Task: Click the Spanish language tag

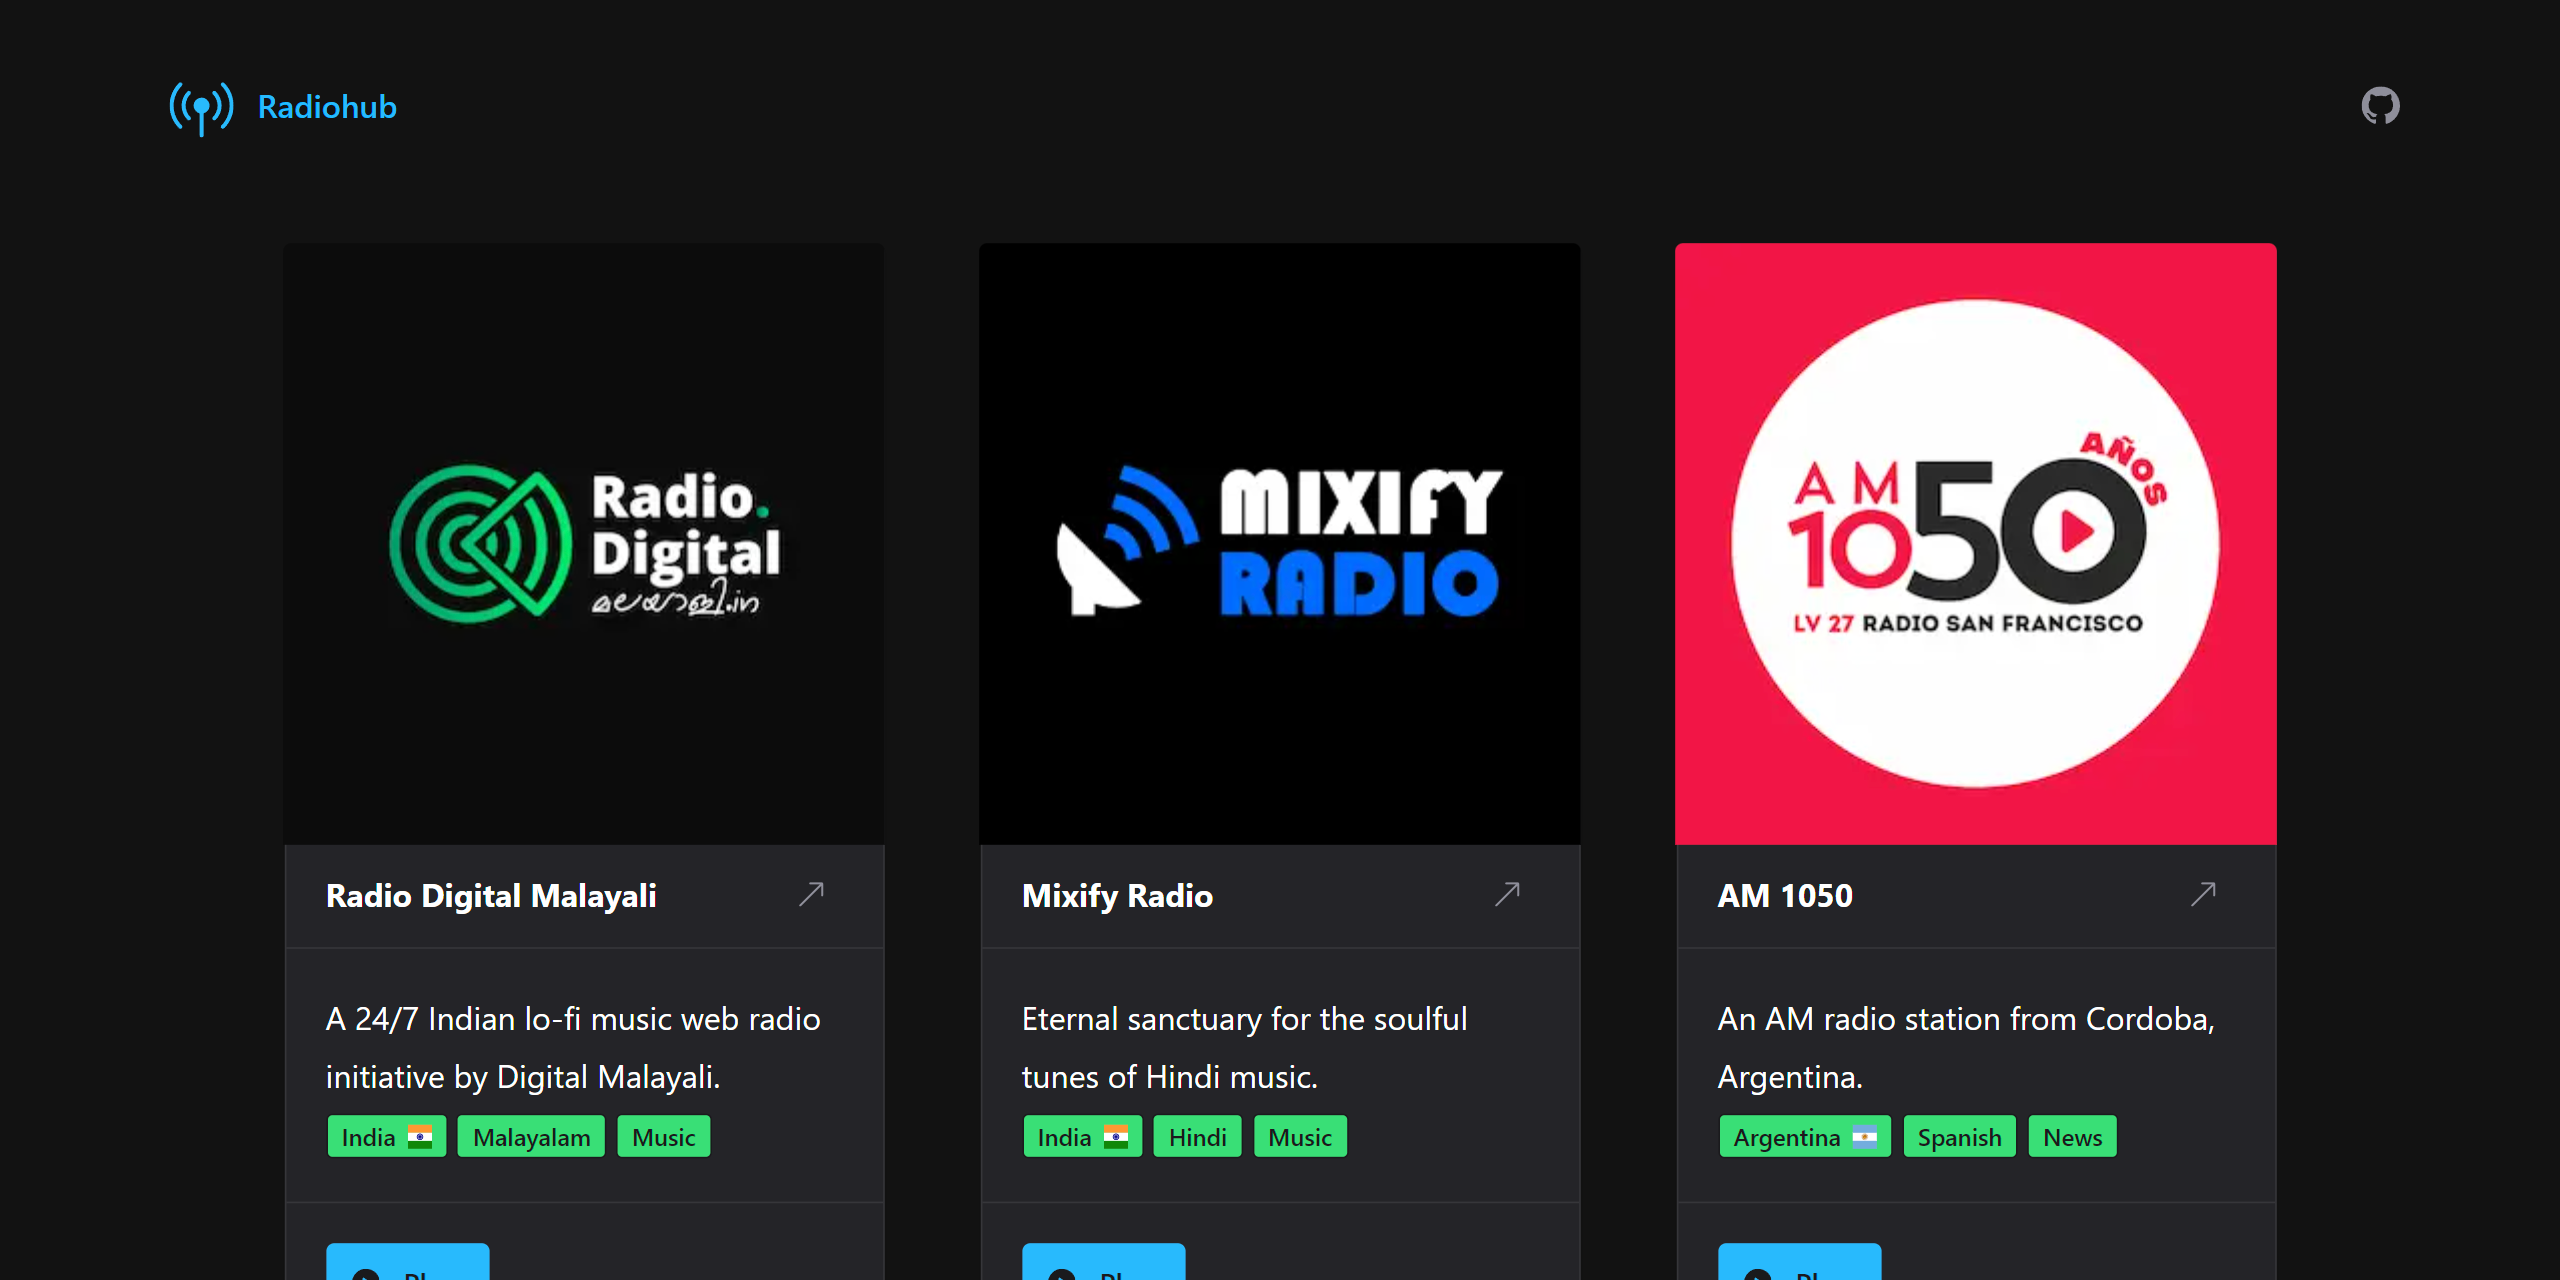Action: 1960,1137
